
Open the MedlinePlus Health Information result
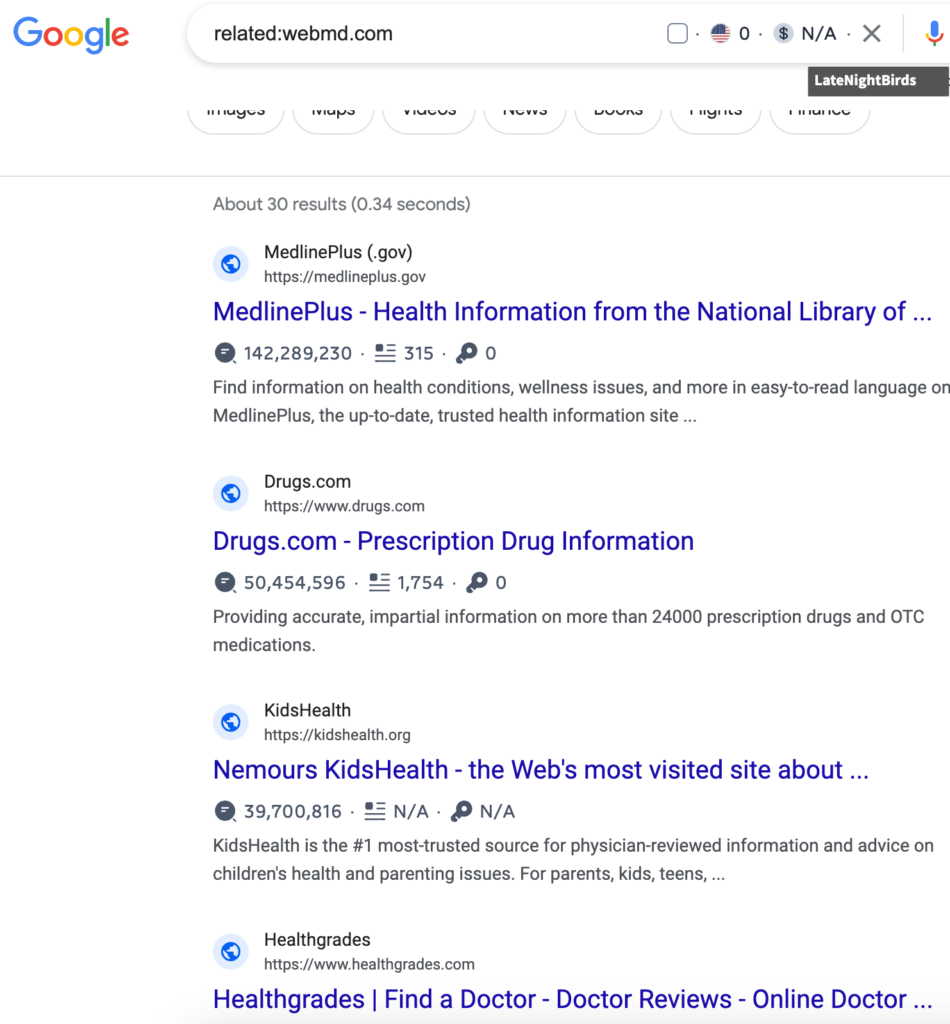coord(572,312)
